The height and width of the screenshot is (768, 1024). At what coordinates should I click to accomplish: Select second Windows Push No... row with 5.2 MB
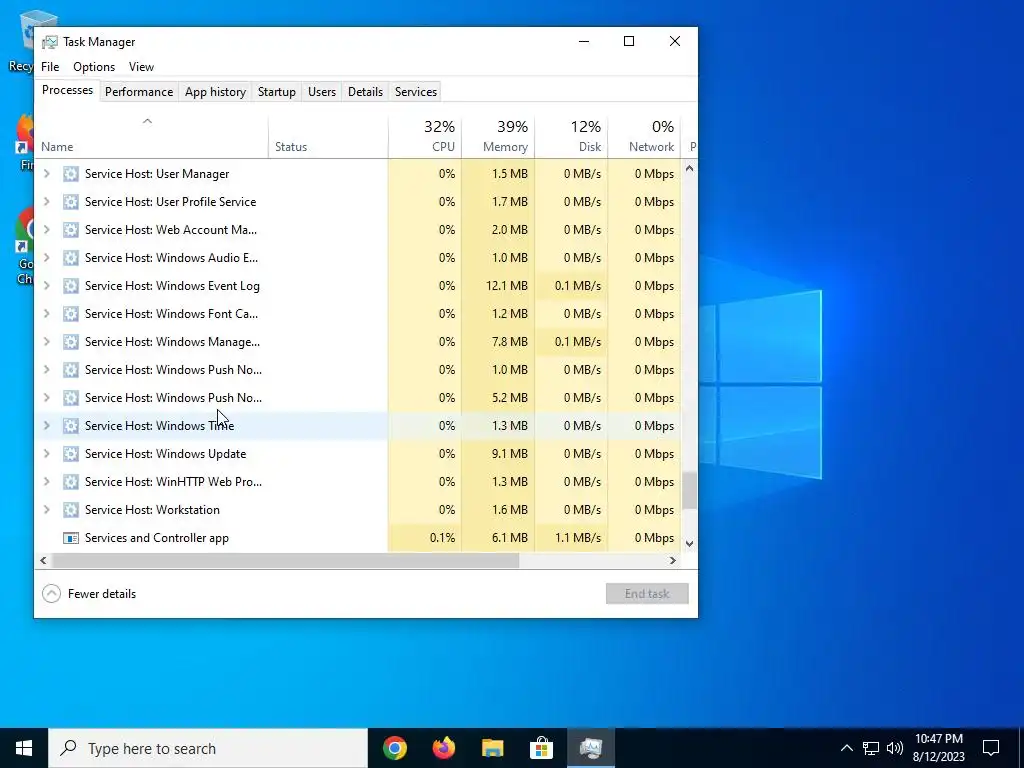tap(358, 398)
